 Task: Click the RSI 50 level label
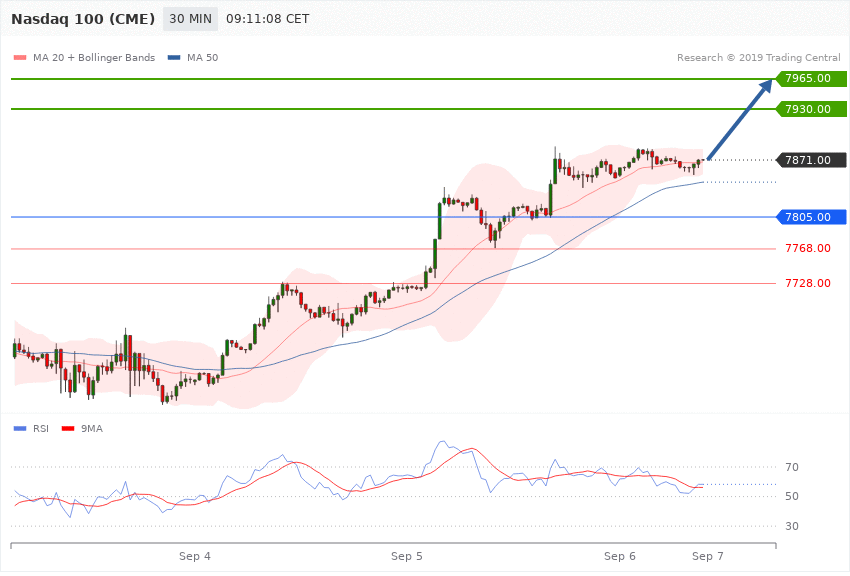click(x=791, y=496)
